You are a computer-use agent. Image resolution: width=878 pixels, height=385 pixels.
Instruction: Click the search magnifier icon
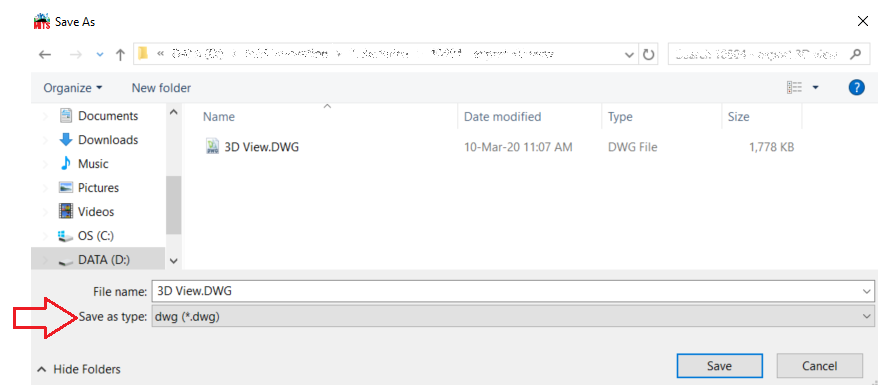(855, 54)
